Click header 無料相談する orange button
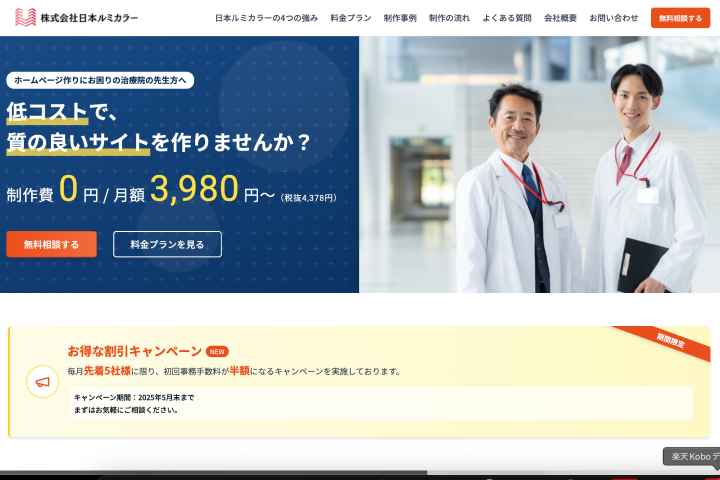 pyautogui.click(x=680, y=18)
